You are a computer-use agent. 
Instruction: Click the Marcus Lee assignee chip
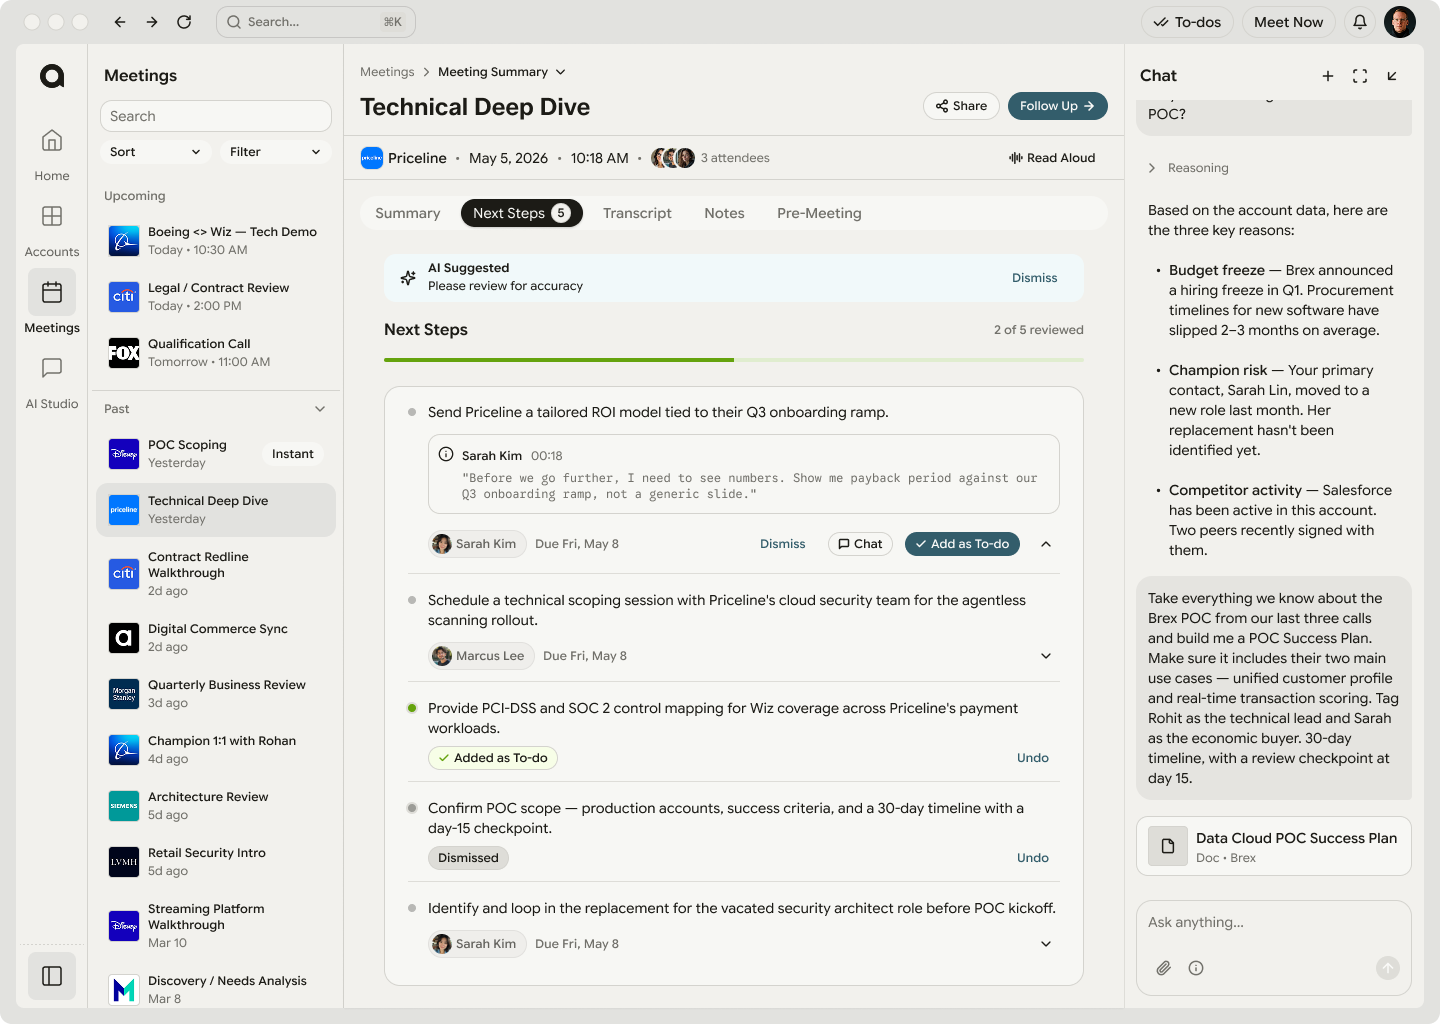click(x=481, y=656)
